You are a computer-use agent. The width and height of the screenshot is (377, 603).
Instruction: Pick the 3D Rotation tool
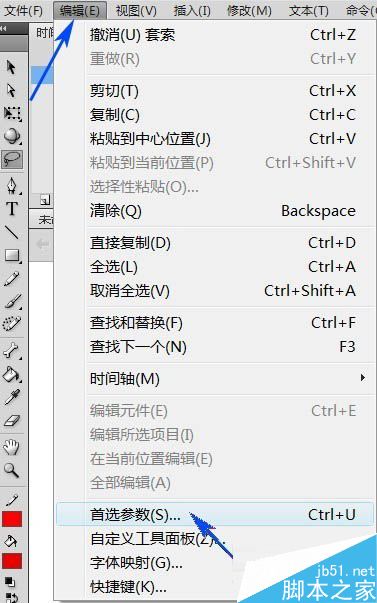pyautogui.click(x=12, y=135)
